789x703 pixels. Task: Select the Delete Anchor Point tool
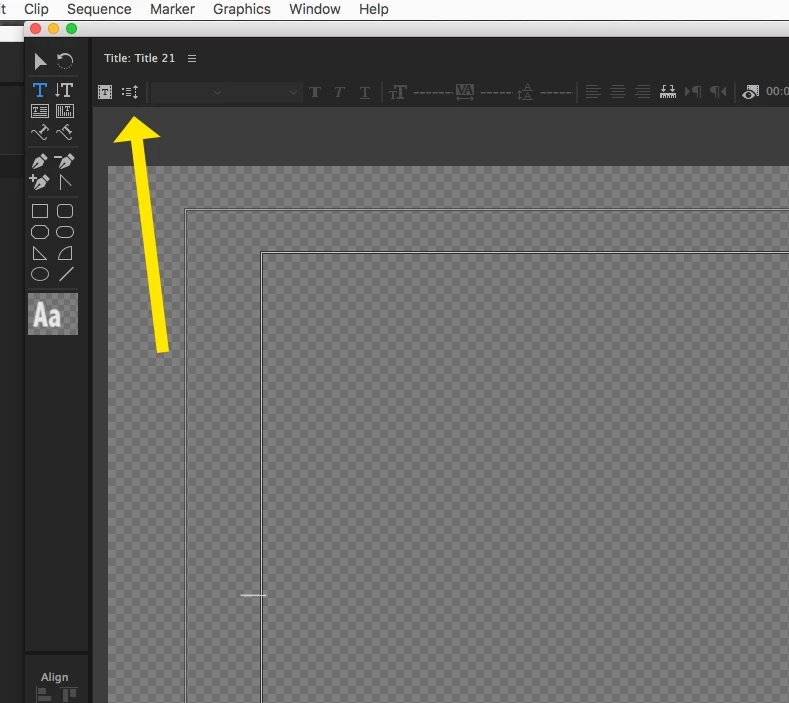click(x=65, y=161)
